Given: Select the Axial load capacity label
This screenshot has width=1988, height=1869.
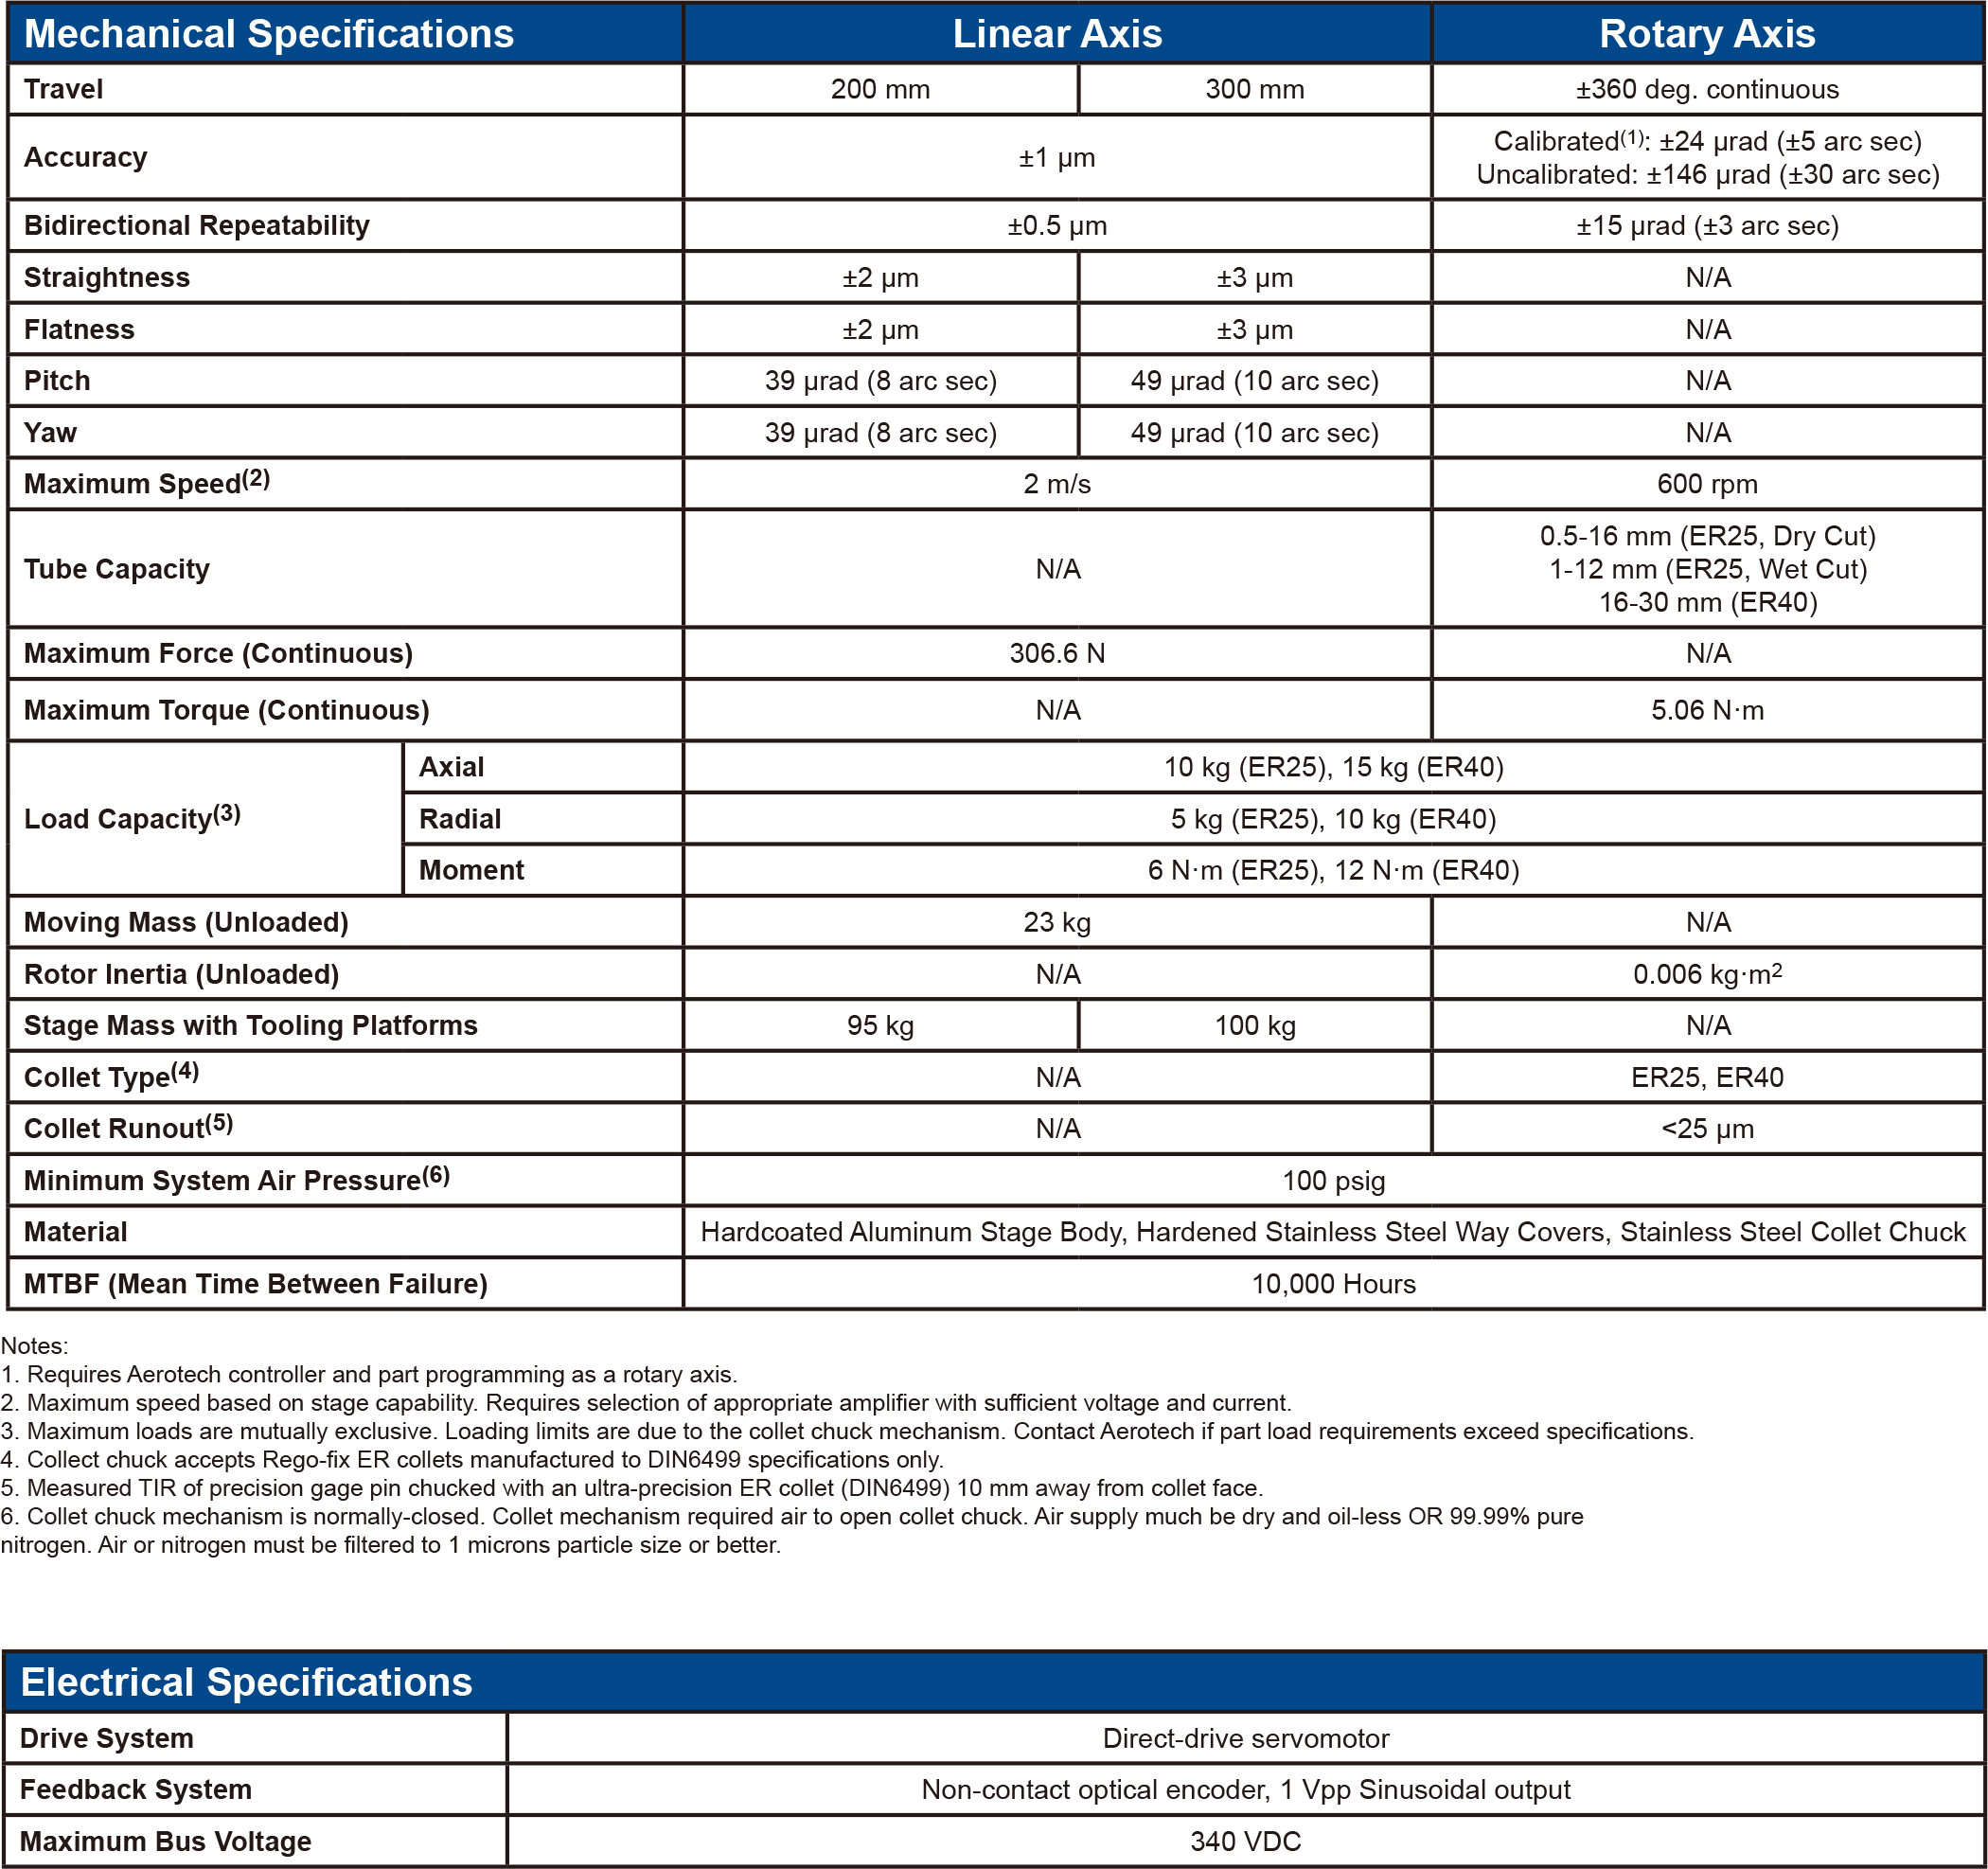Looking at the screenshot, I should coord(451,767).
